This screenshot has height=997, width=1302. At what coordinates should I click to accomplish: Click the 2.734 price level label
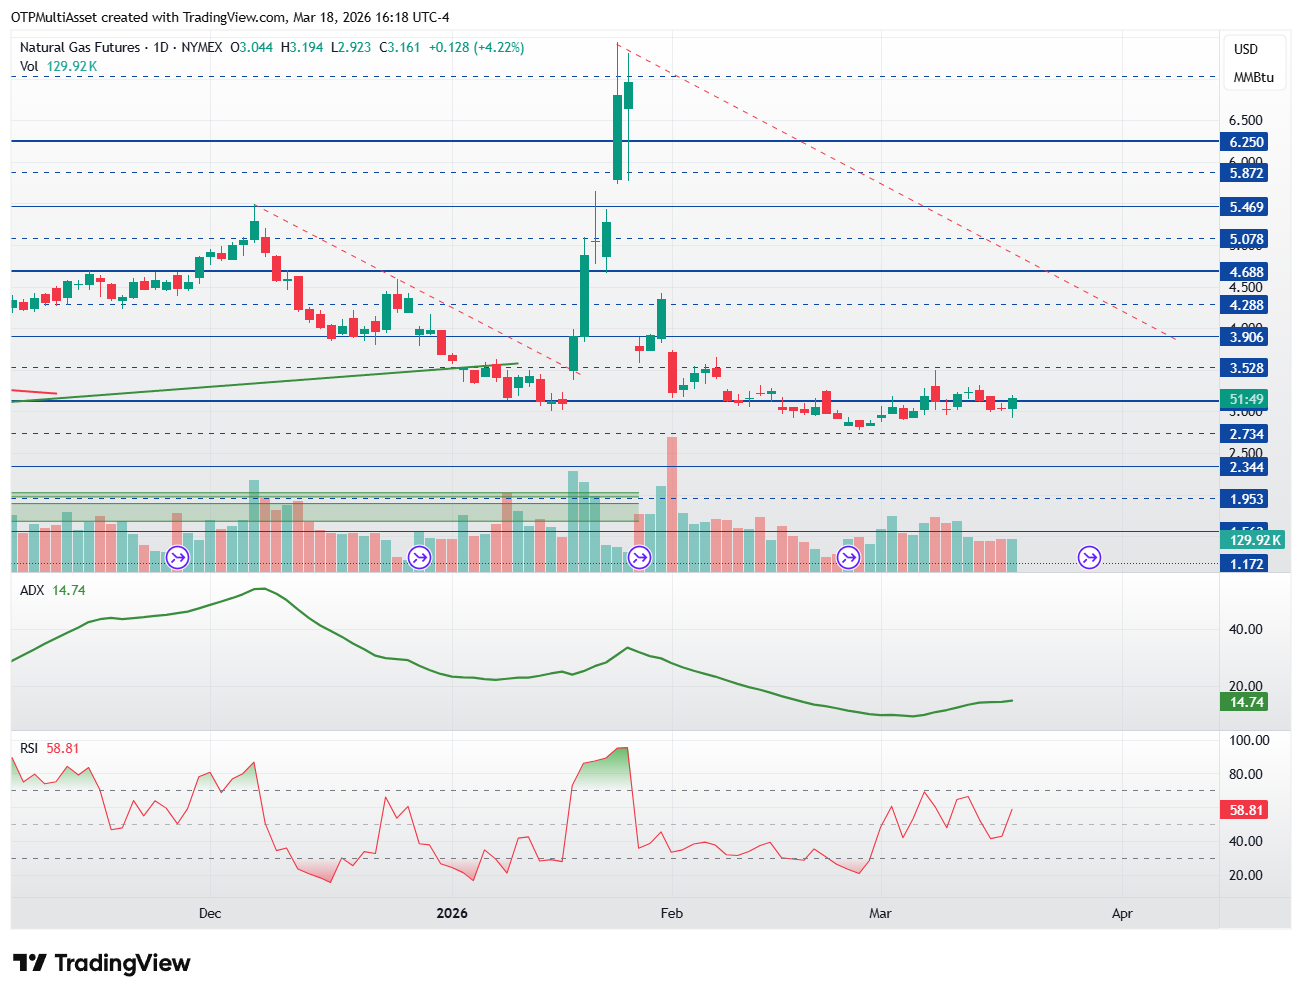tap(1246, 434)
